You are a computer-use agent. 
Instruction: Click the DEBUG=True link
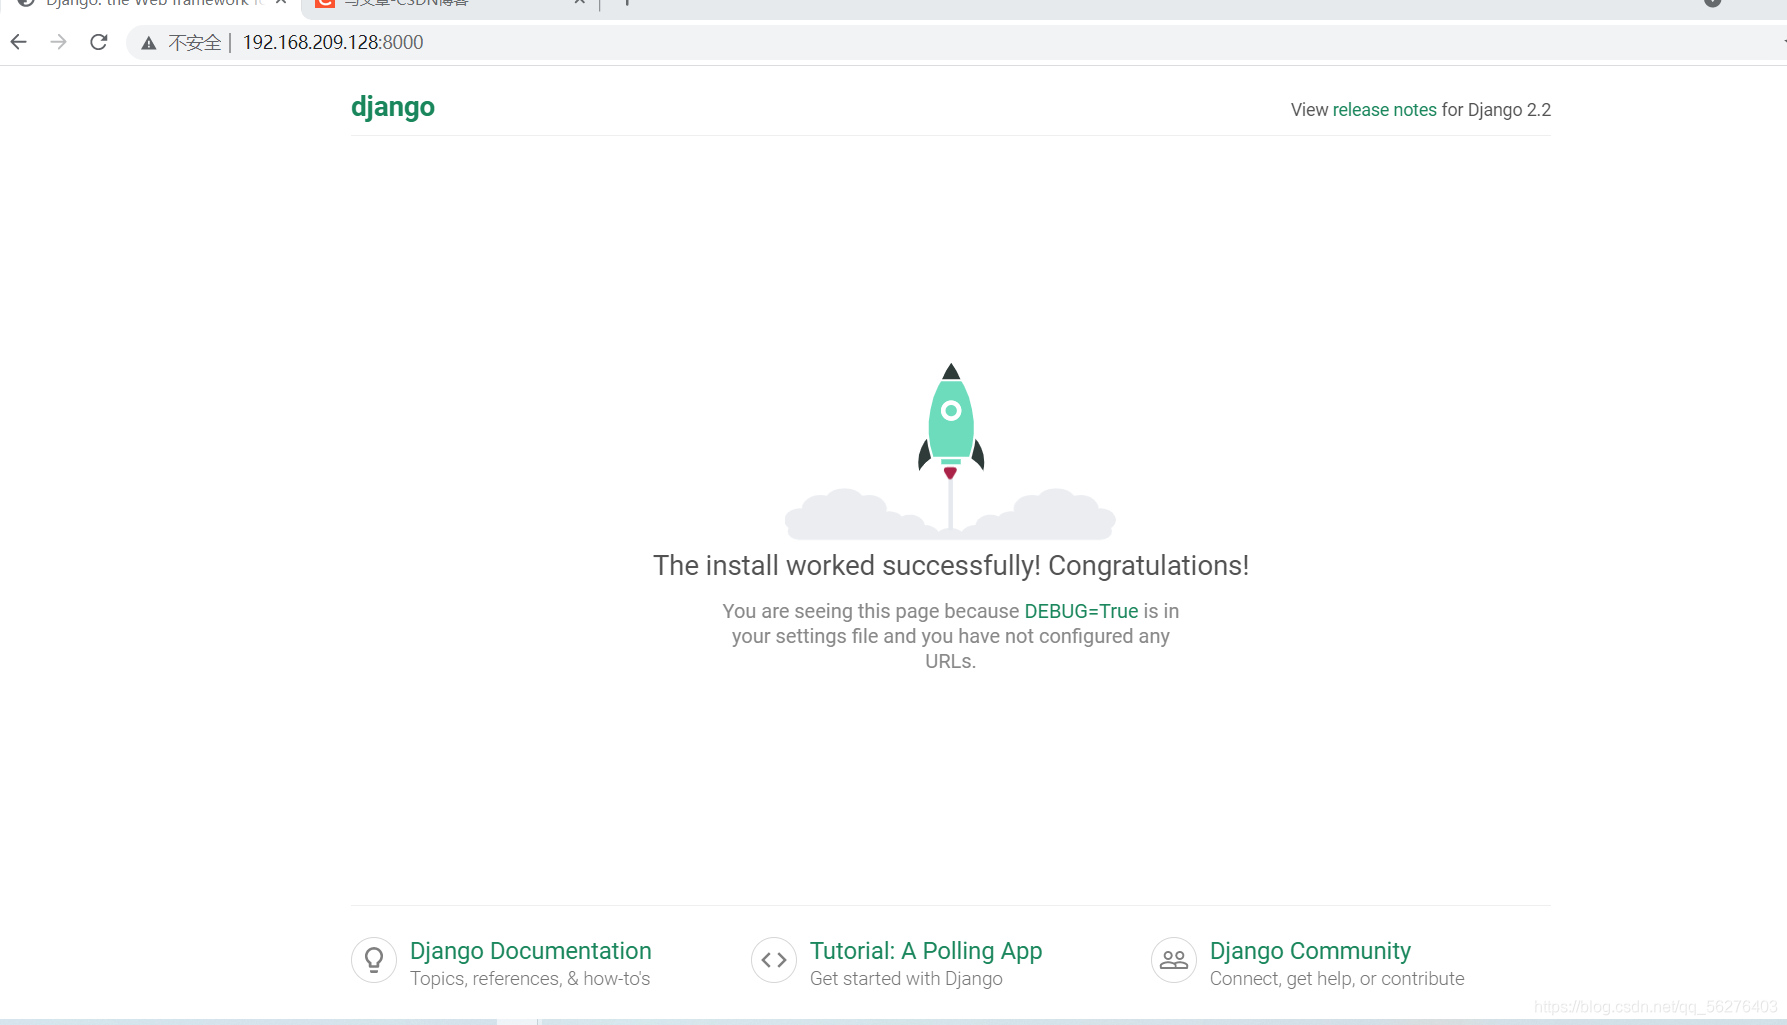1081,611
